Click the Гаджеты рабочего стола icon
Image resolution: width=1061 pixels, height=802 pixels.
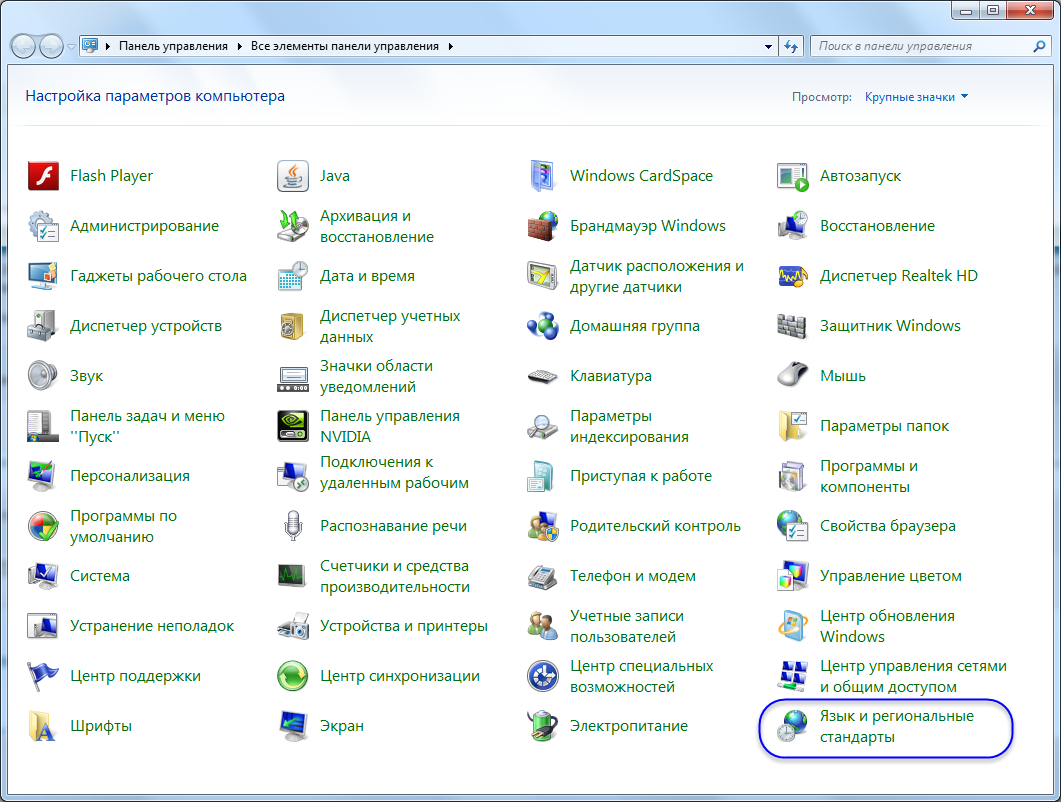(x=43, y=276)
